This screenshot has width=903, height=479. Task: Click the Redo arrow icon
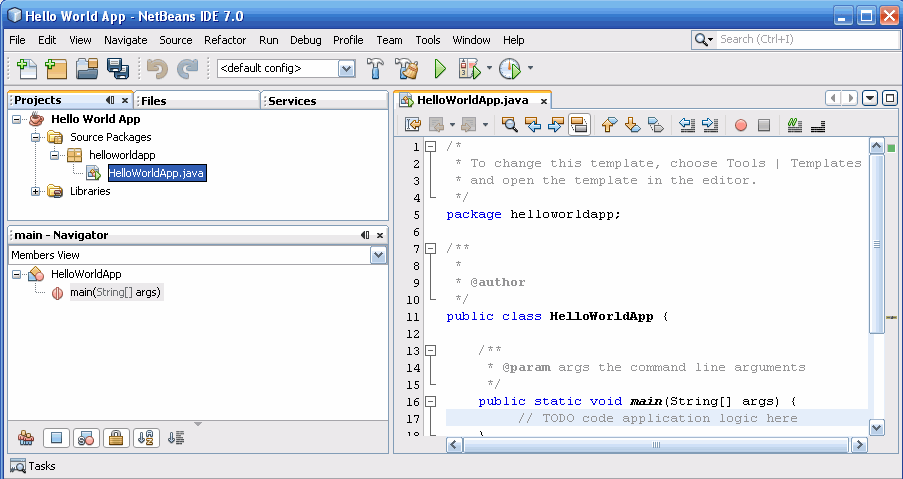[x=187, y=69]
